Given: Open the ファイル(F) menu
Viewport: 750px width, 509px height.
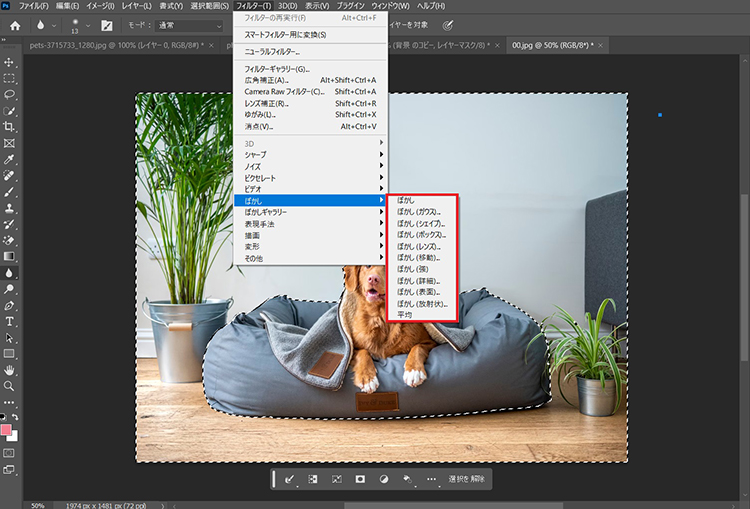Looking at the screenshot, I should [x=33, y=6].
